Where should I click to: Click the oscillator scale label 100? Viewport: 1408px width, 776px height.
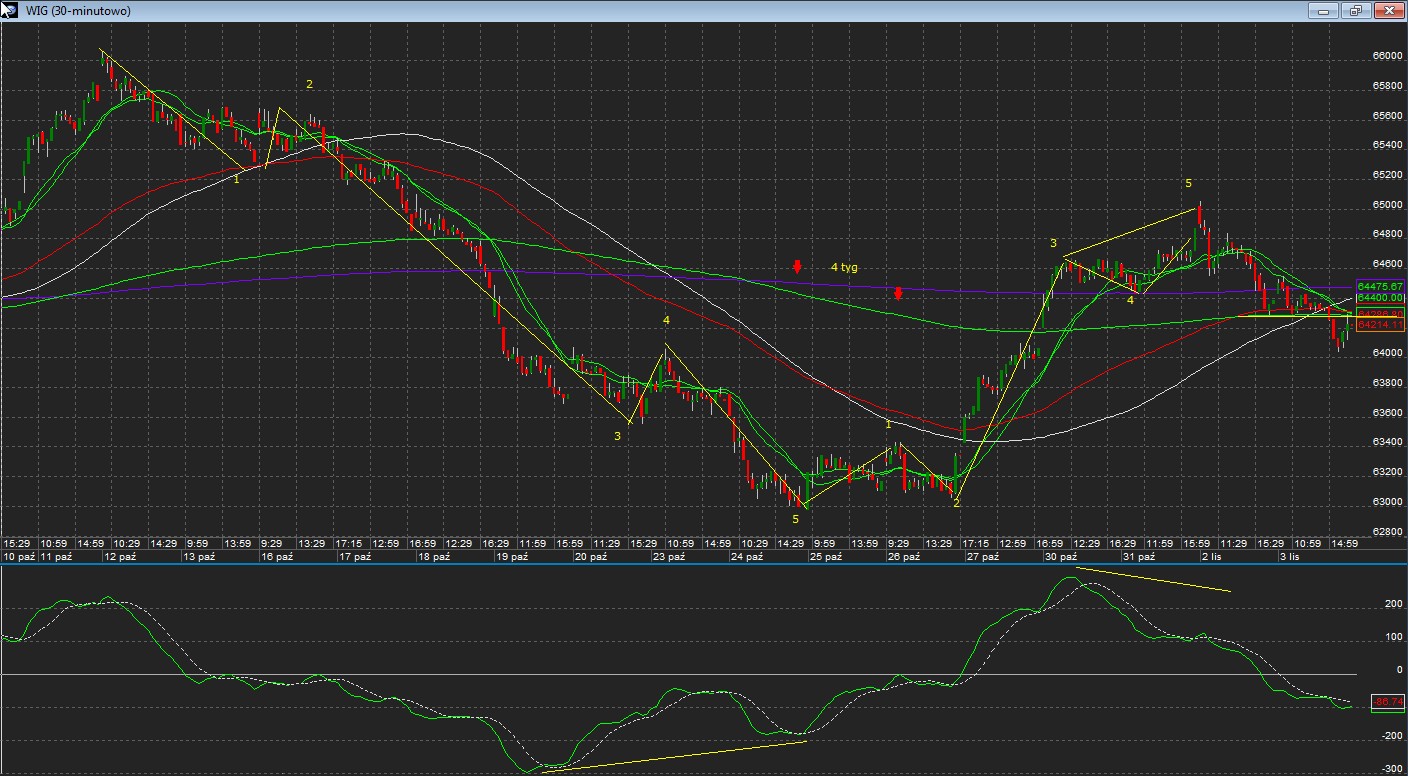point(1392,637)
